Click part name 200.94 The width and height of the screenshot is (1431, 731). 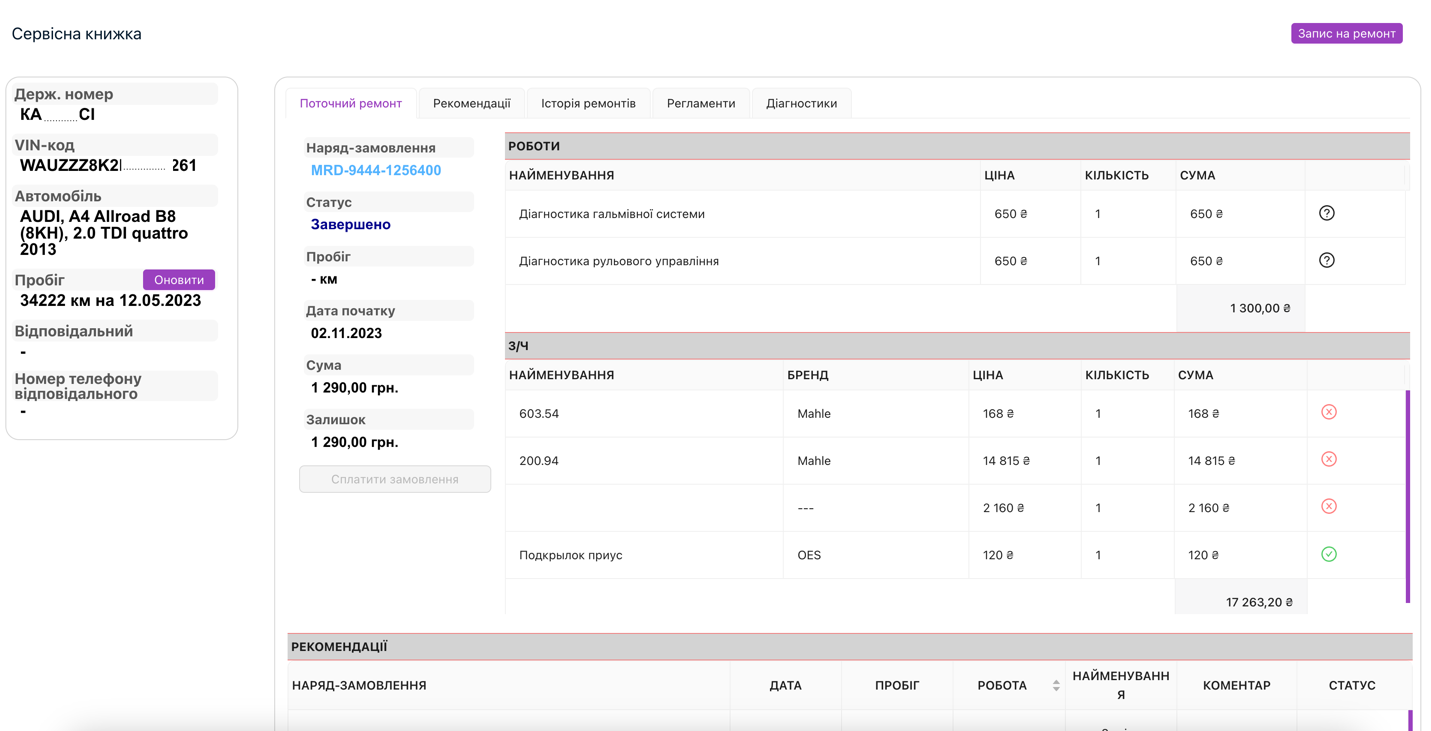point(539,460)
